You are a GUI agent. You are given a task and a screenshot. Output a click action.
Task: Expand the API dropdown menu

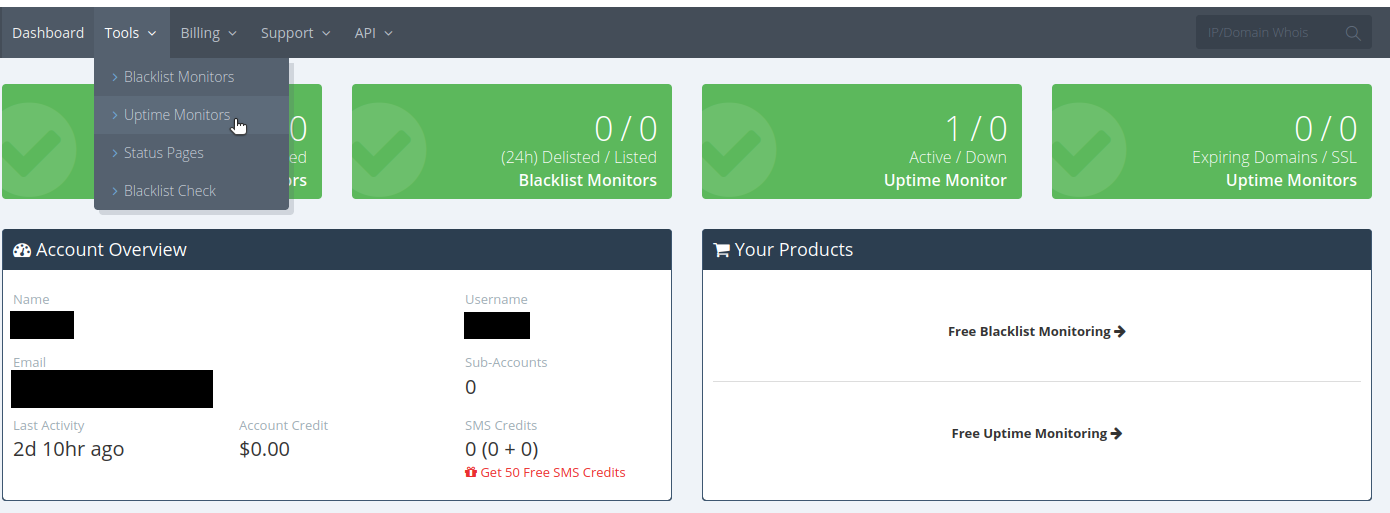(x=373, y=33)
